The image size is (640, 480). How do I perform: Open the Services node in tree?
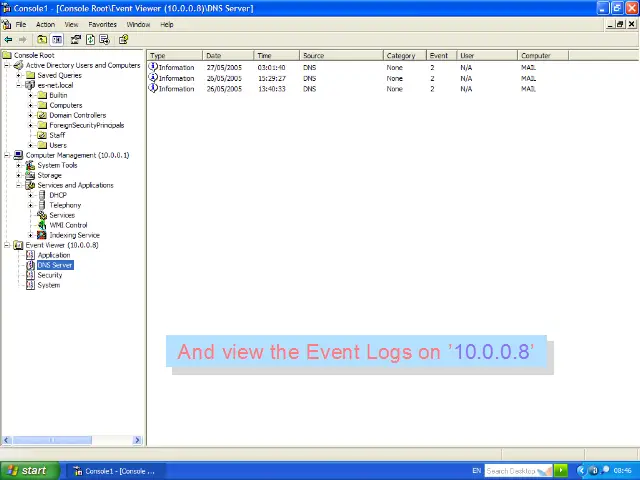[x=61, y=215]
